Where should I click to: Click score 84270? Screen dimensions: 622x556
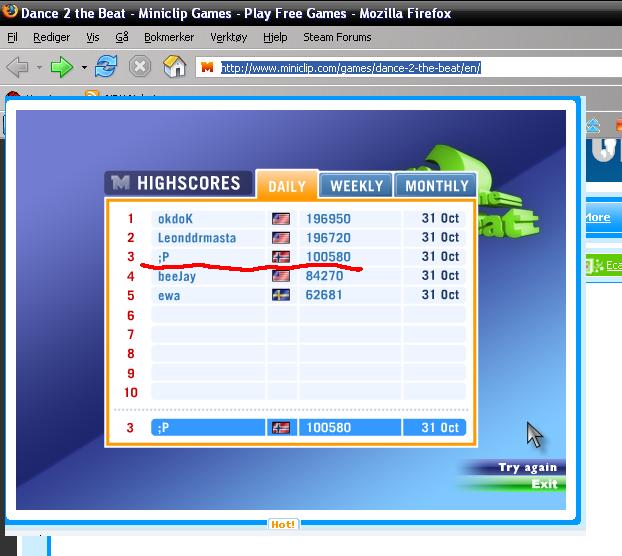click(324, 276)
